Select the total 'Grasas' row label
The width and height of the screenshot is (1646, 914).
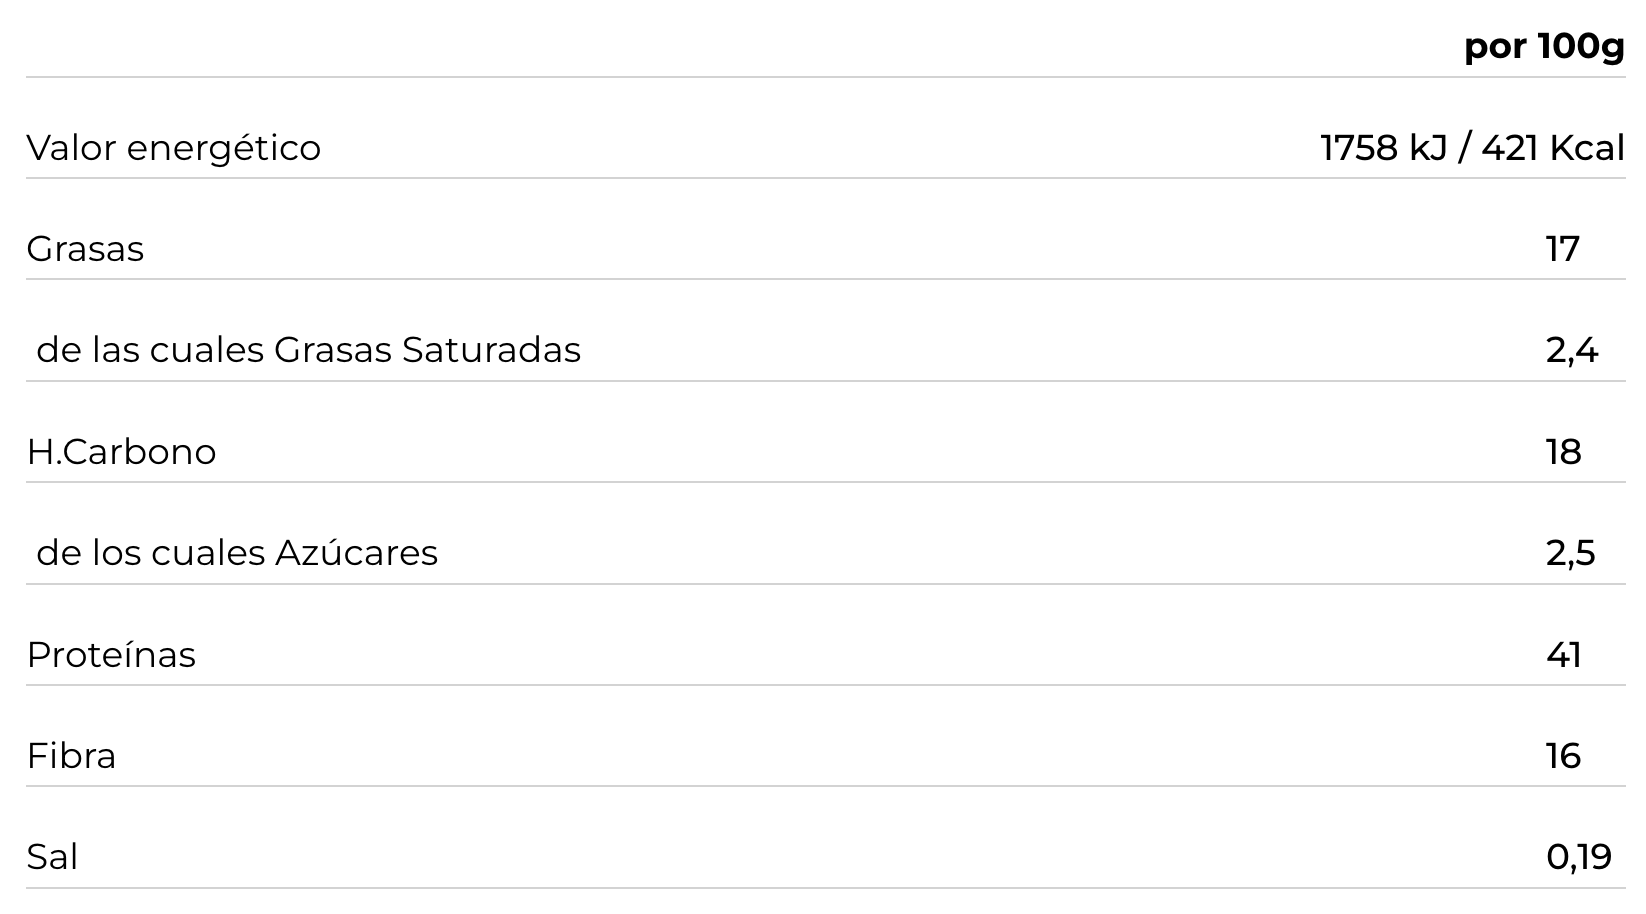pos(85,249)
